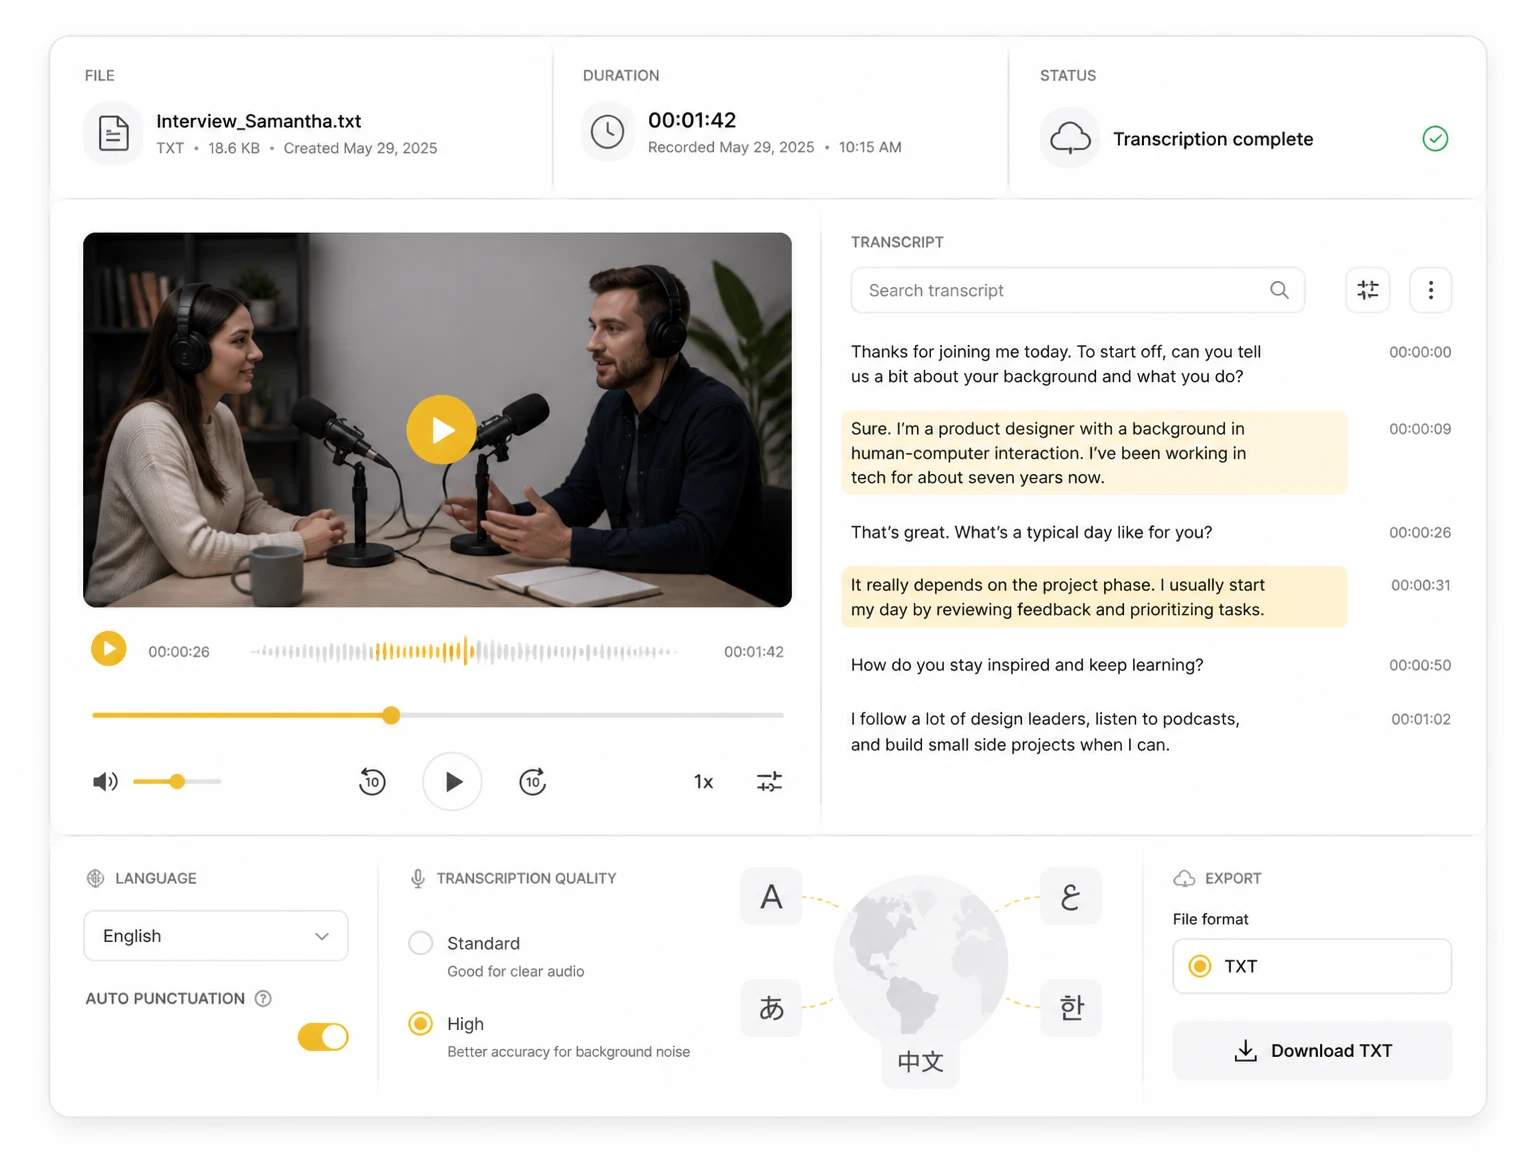Click the magnifier icon in Search transcript

[x=1279, y=290]
